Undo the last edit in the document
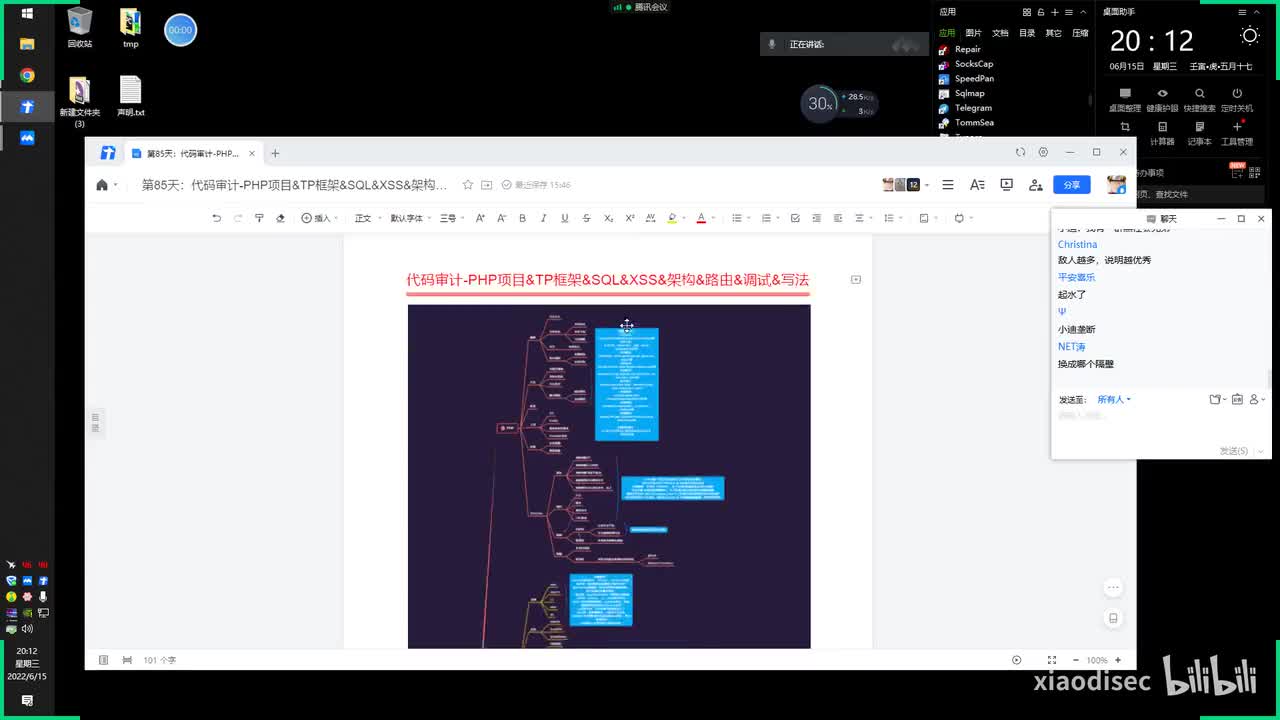This screenshot has height=720, width=1280. (x=216, y=218)
